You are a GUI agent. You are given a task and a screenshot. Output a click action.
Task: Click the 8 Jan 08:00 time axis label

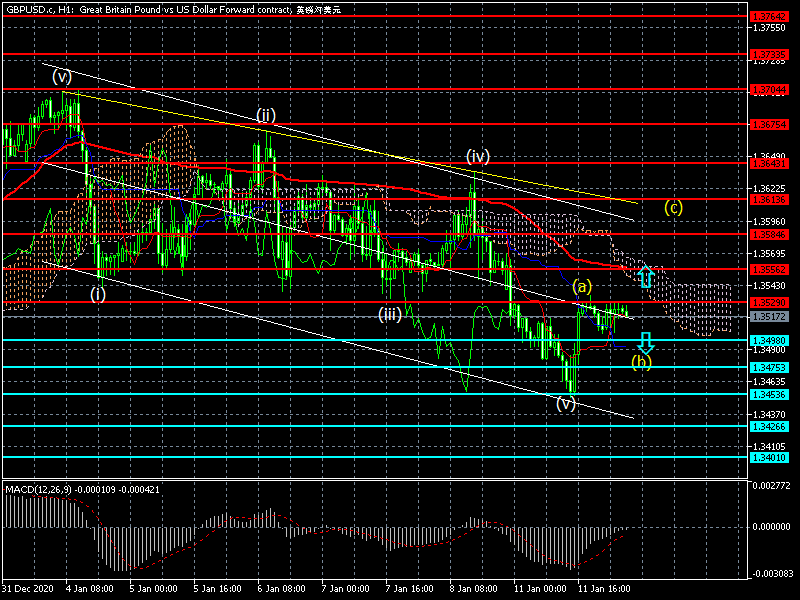coord(473,590)
